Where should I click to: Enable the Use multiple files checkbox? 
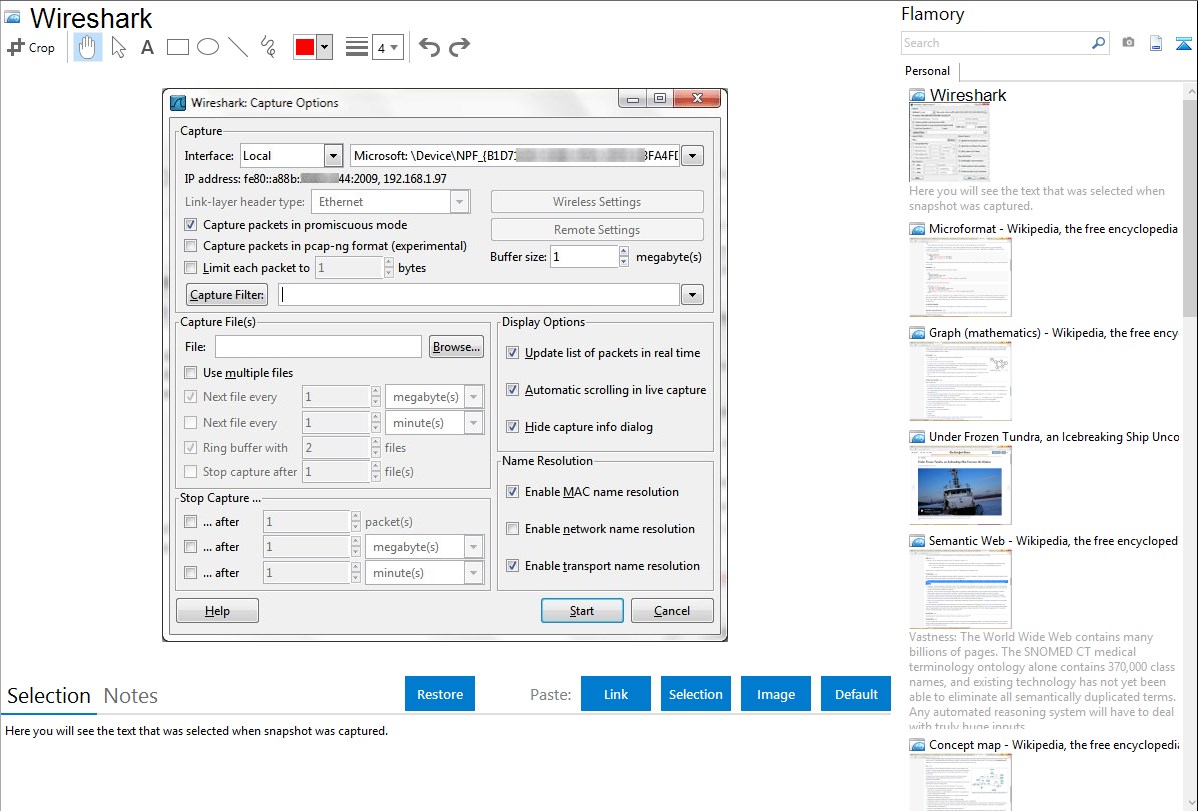(x=191, y=373)
